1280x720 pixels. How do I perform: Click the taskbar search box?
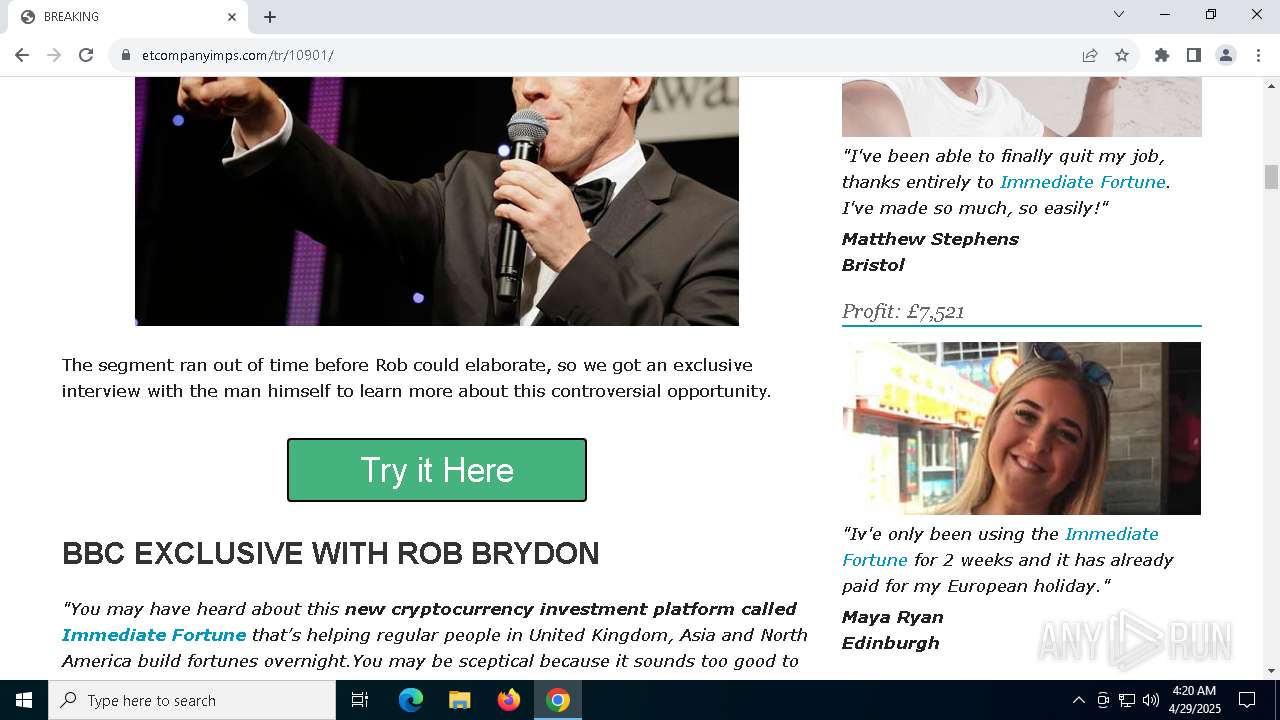click(192, 700)
